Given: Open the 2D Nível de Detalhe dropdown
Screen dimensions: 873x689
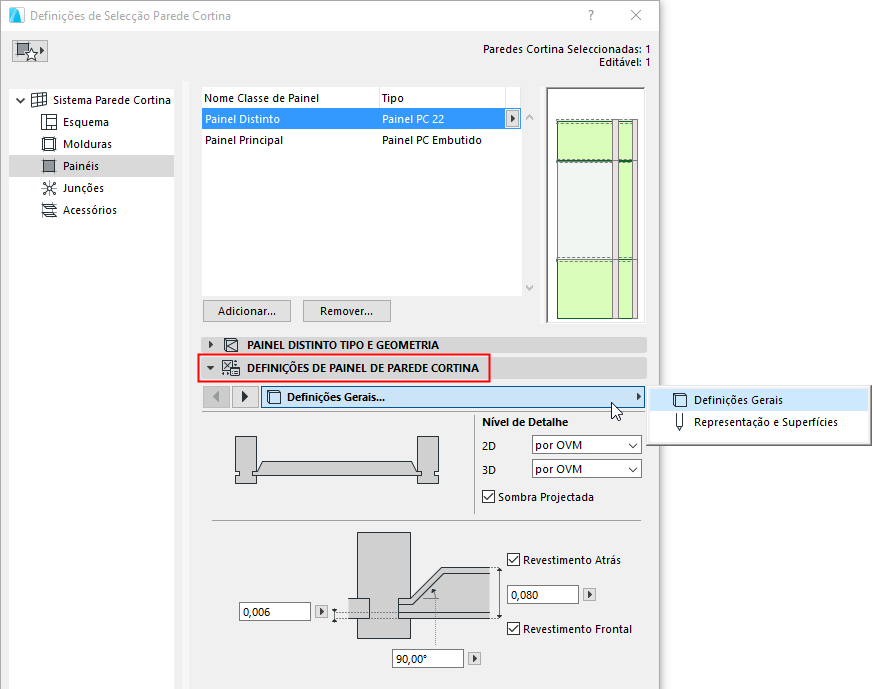Looking at the screenshot, I should pos(586,445).
